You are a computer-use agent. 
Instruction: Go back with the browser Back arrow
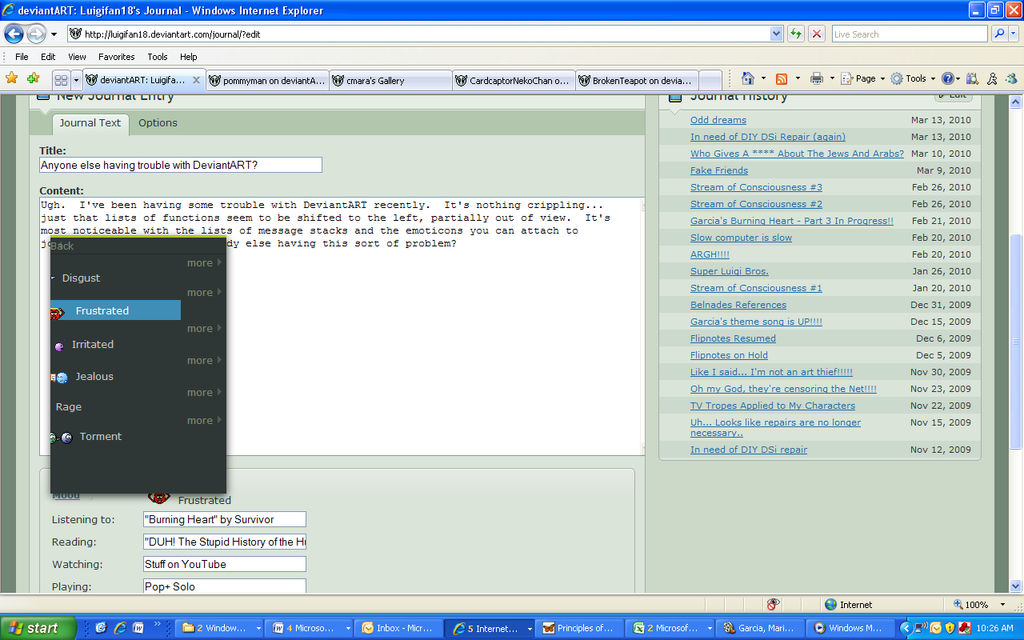pyautogui.click(x=14, y=33)
